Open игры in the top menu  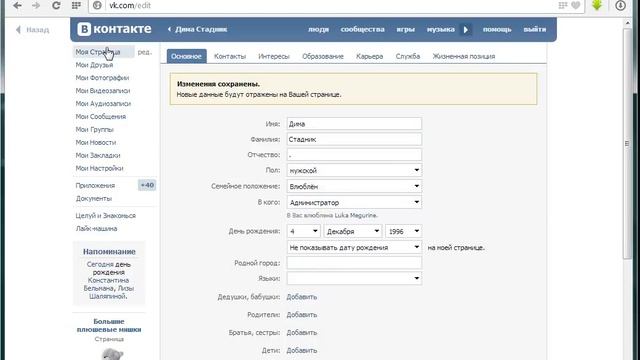coord(405,29)
